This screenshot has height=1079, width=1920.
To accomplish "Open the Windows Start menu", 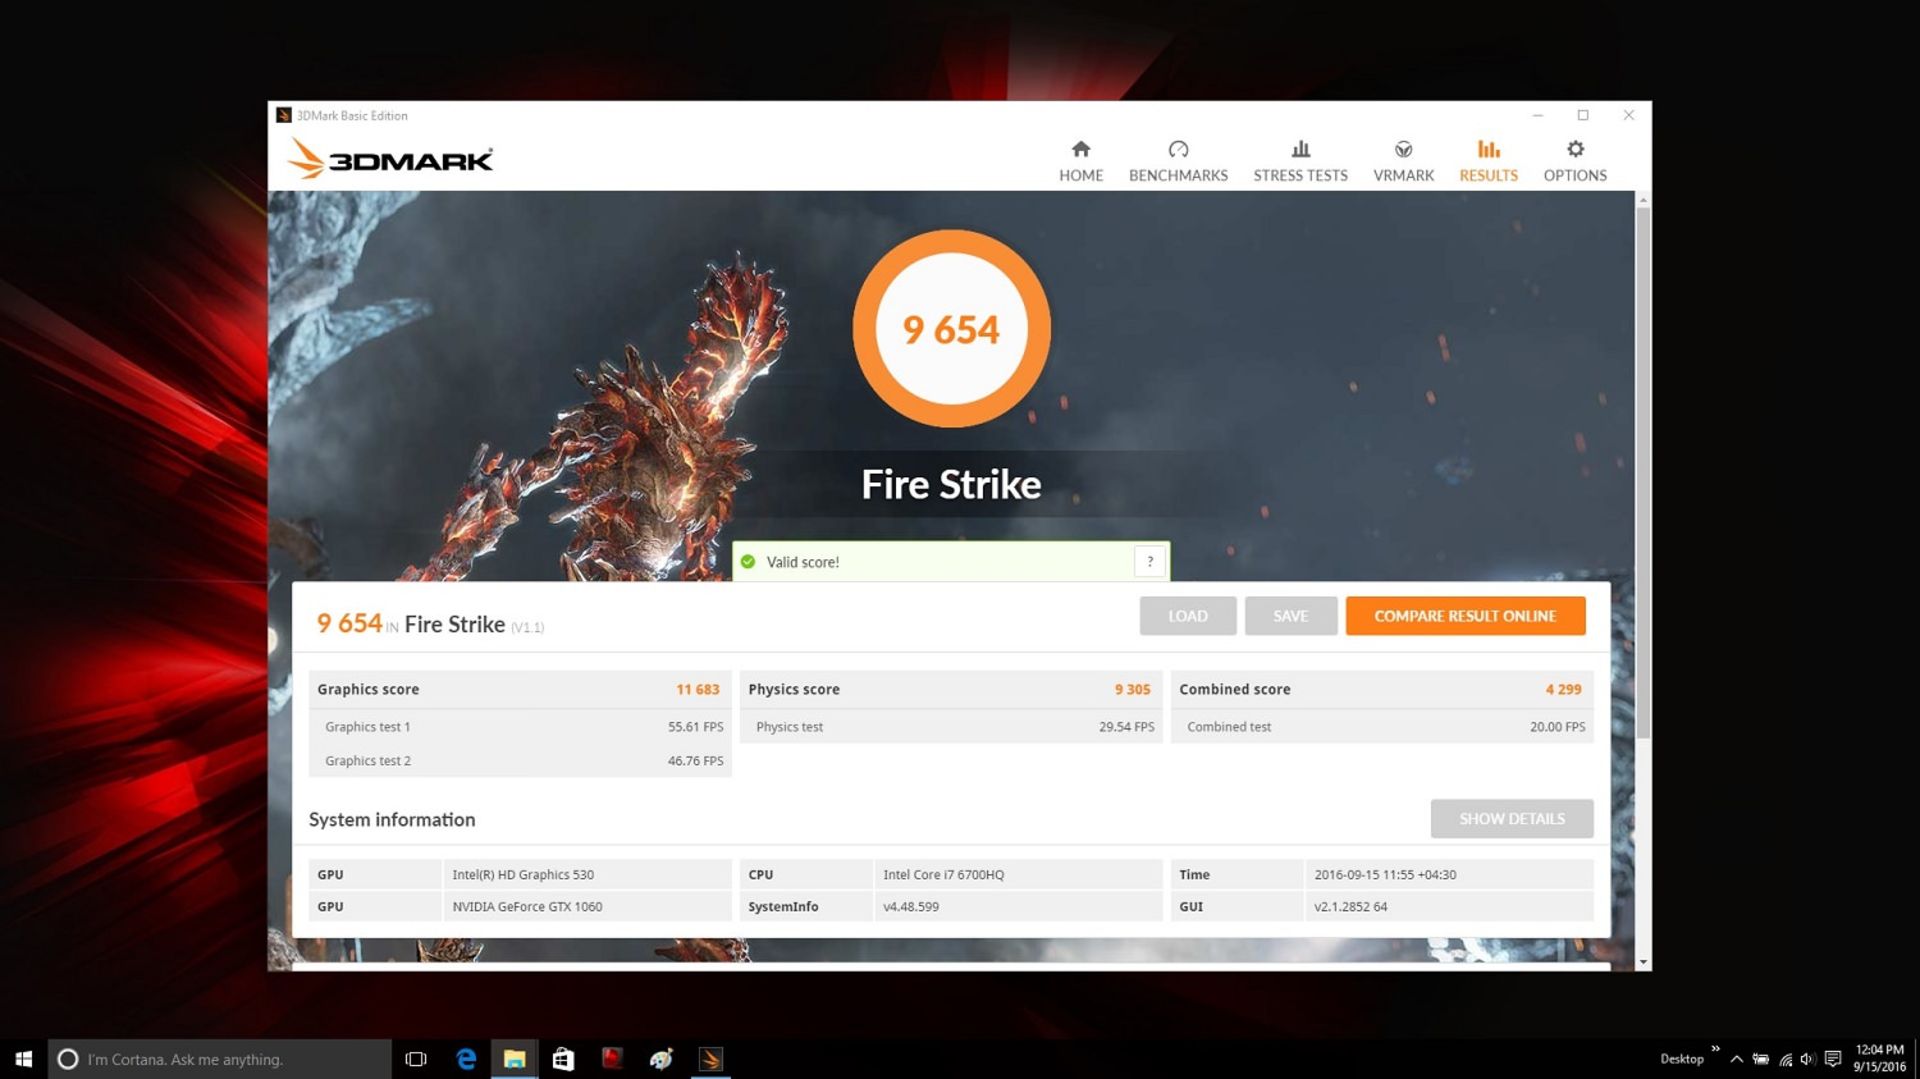I will [x=24, y=1059].
